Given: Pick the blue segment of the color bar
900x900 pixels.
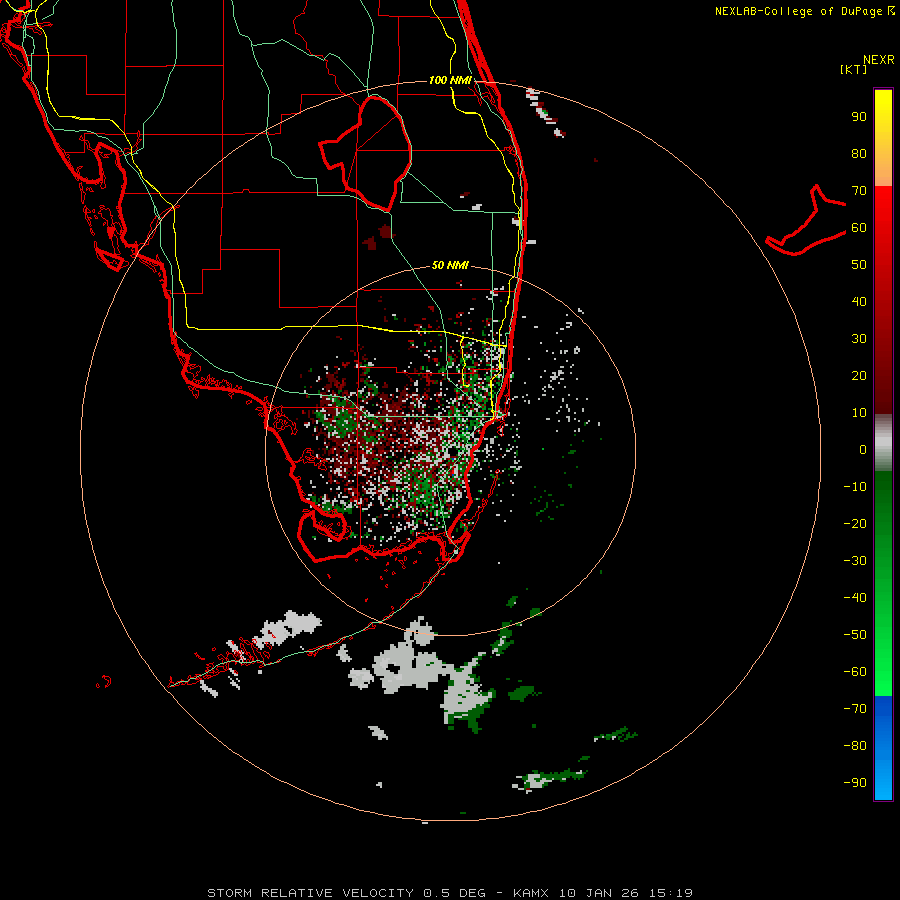Looking at the screenshot, I should (883, 748).
